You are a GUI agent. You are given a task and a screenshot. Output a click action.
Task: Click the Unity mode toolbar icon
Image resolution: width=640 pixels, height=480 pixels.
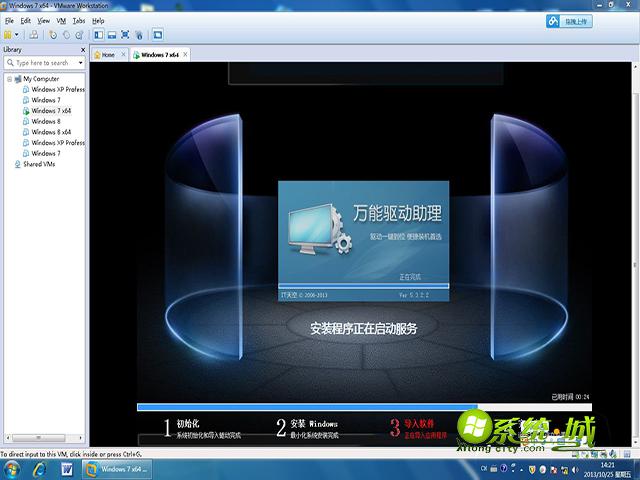(139, 35)
